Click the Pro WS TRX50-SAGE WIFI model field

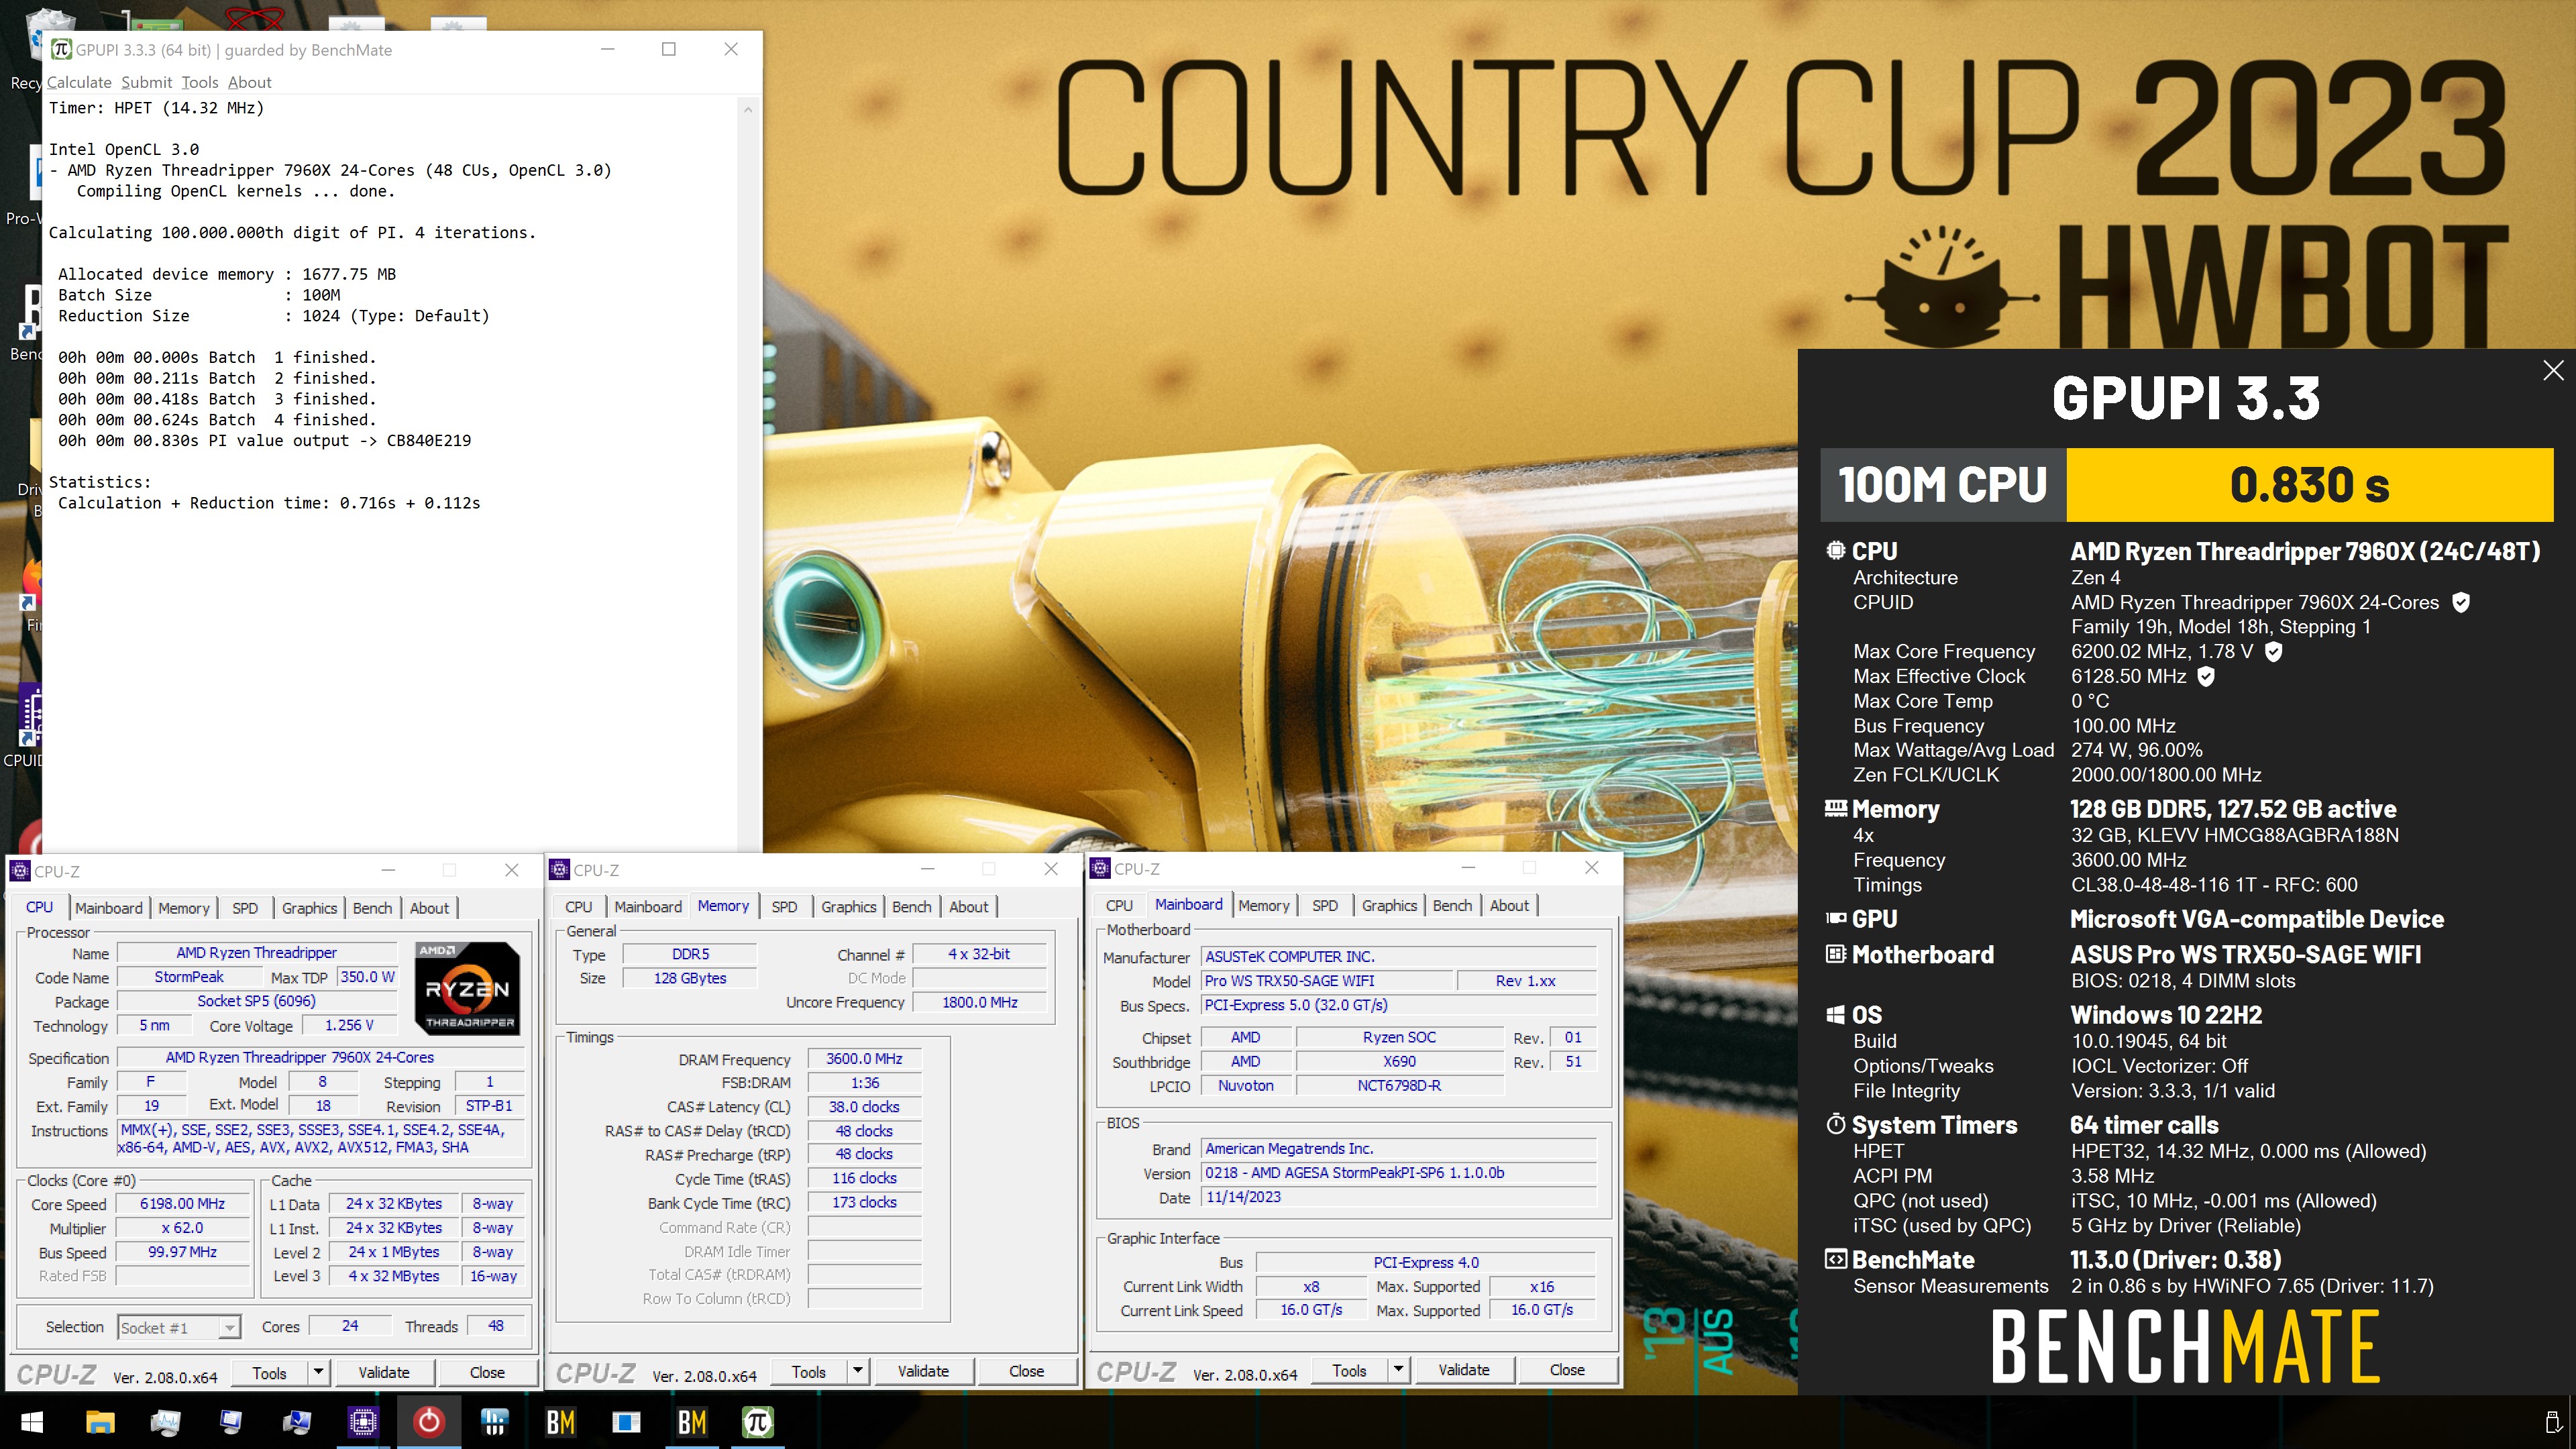coord(1326,980)
